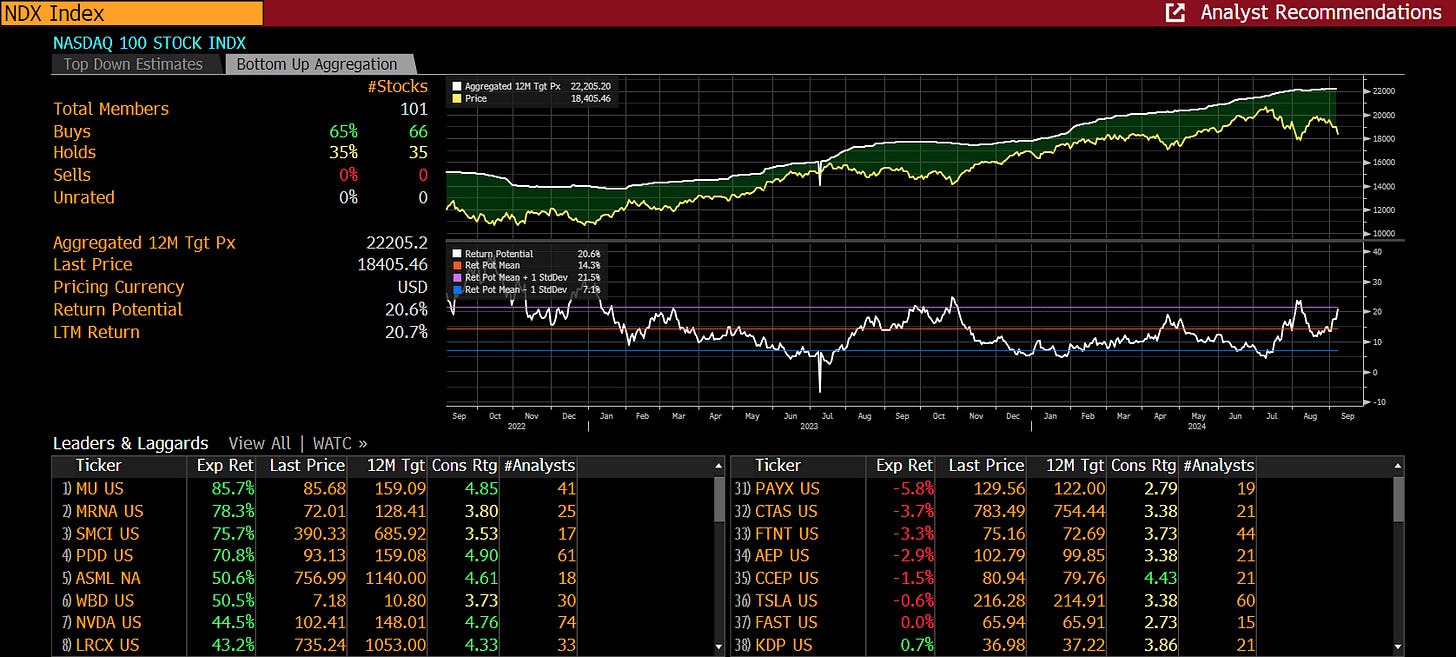Sort right table by Exp Ret header
This screenshot has height=657, width=1456.
(x=904, y=465)
